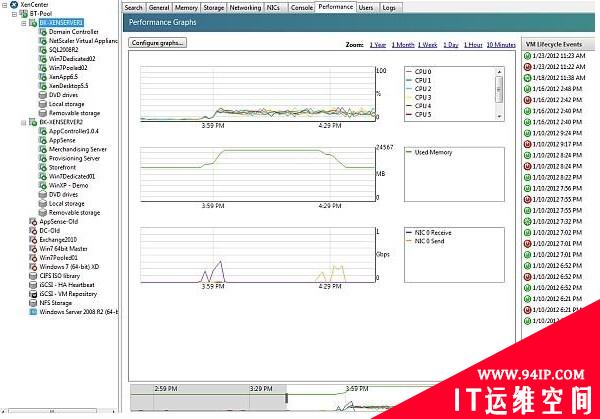
Task: Click the timeline range handle at bottom
Action: [286, 398]
